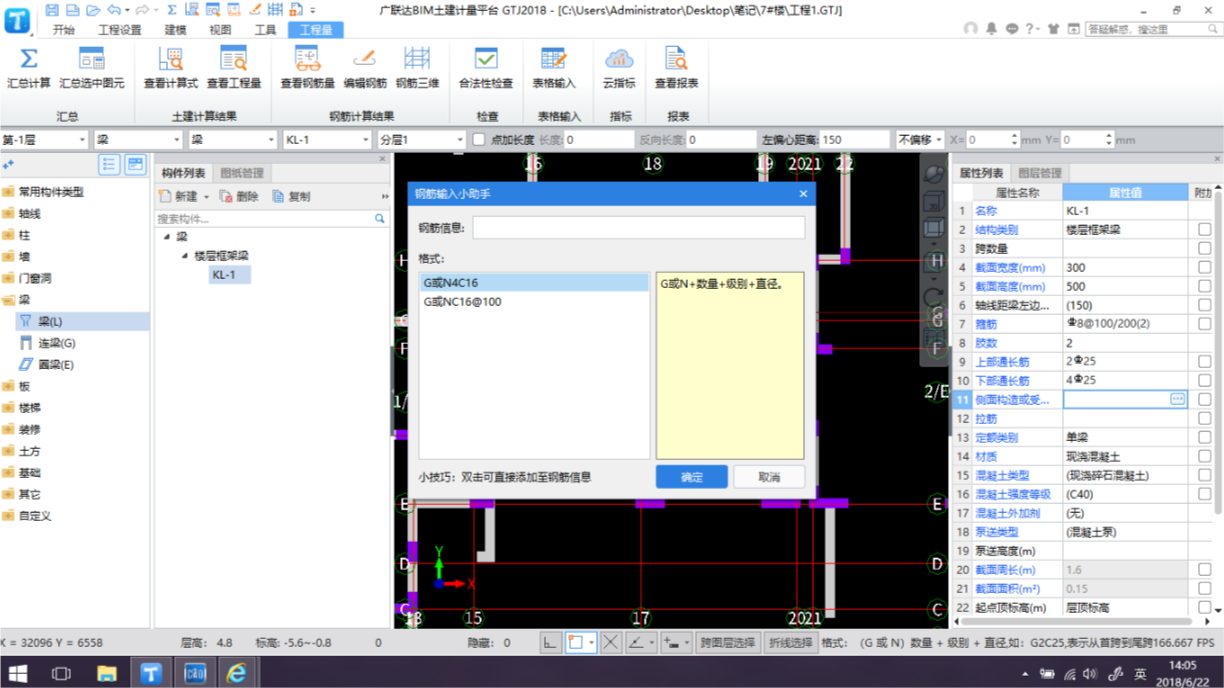Click 汇总选中图元 ribbon icon
Viewport: 1224px width, 688px height.
91,59
